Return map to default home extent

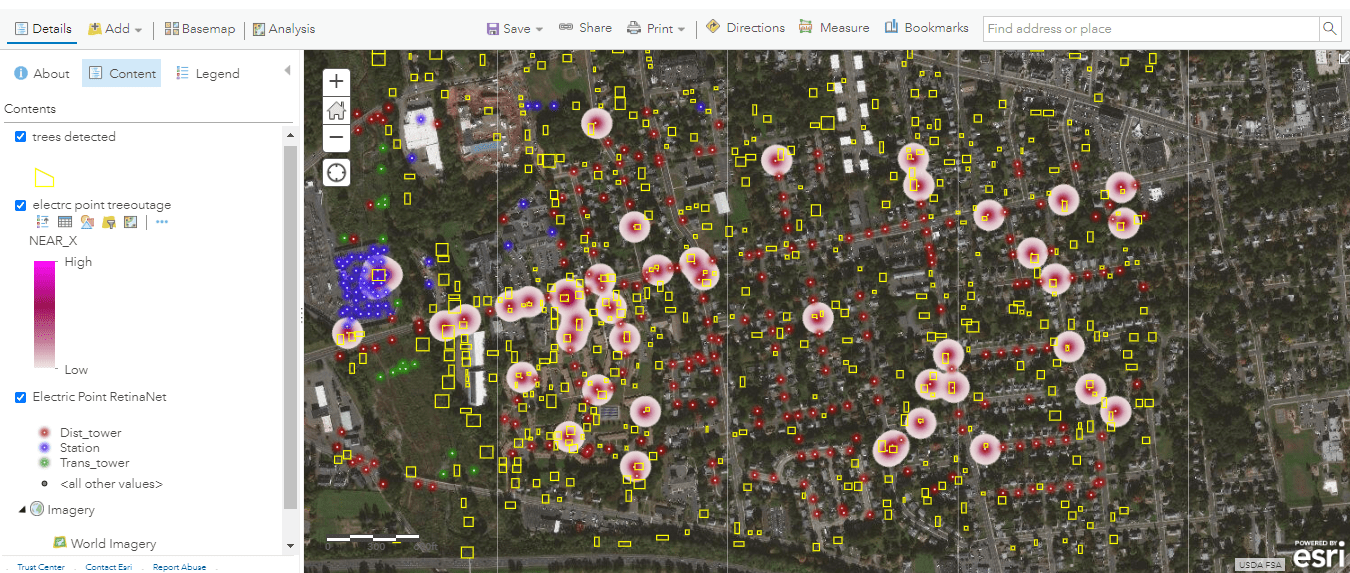[x=336, y=110]
